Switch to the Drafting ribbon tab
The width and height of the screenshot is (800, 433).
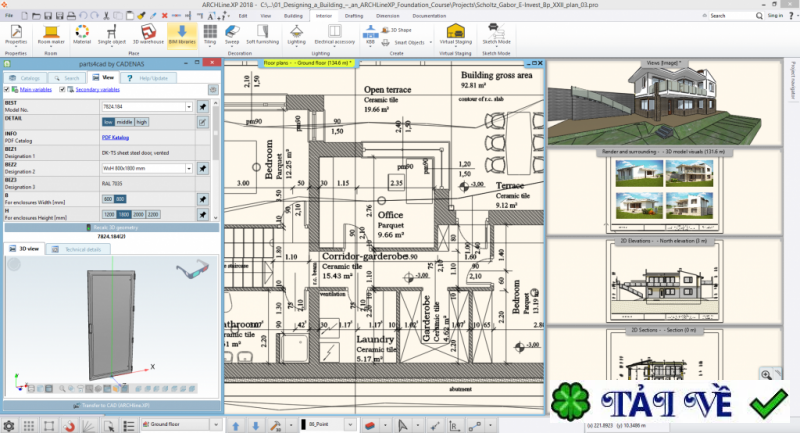(x=355, y=16)
